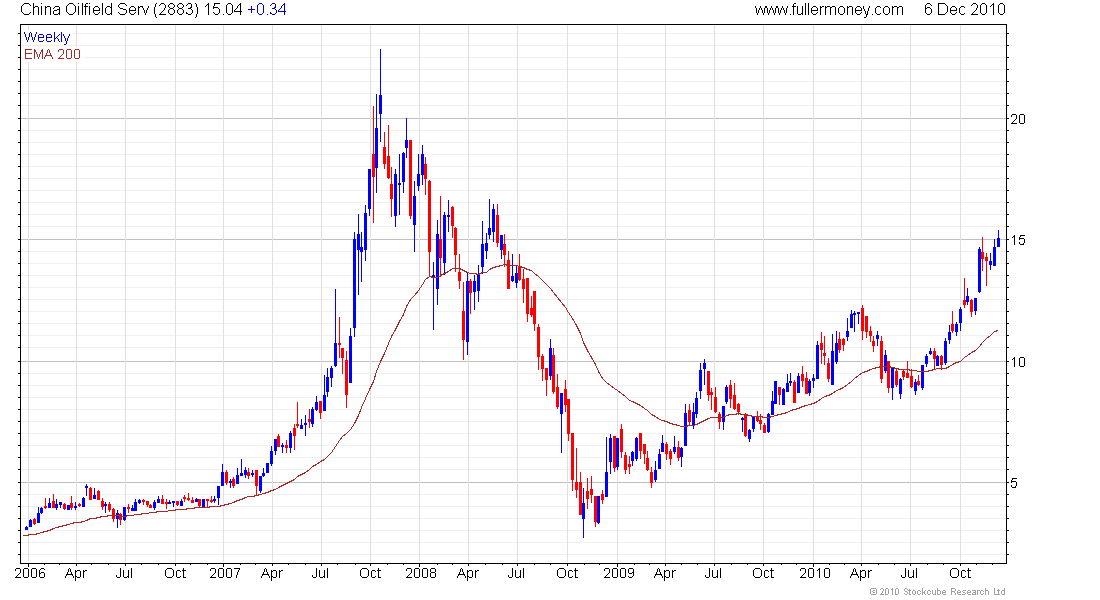The width and height of the screenshot is (1100, 600).
Task: Click the blue 'Weekly' legend label
Action: [47, 37]
